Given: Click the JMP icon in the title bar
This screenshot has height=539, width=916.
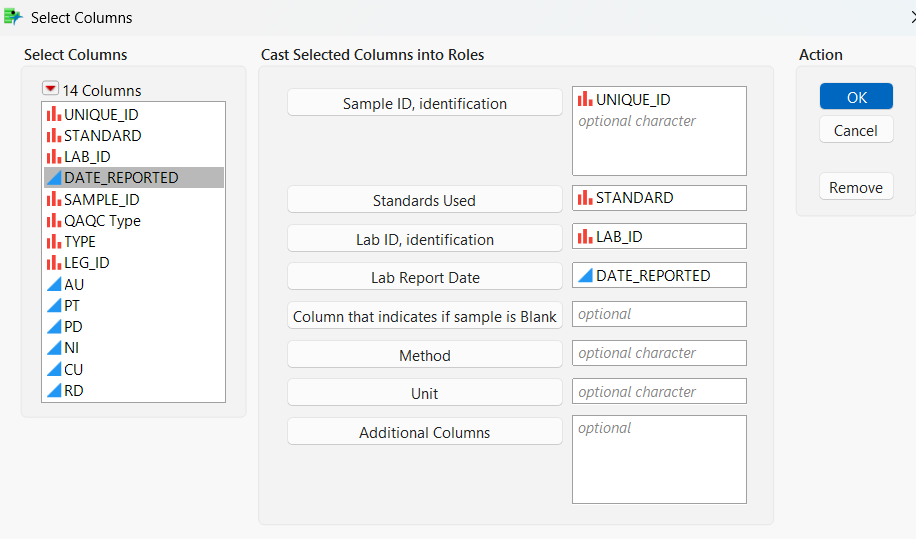Looking at the screenshot, I should point(13,17).
